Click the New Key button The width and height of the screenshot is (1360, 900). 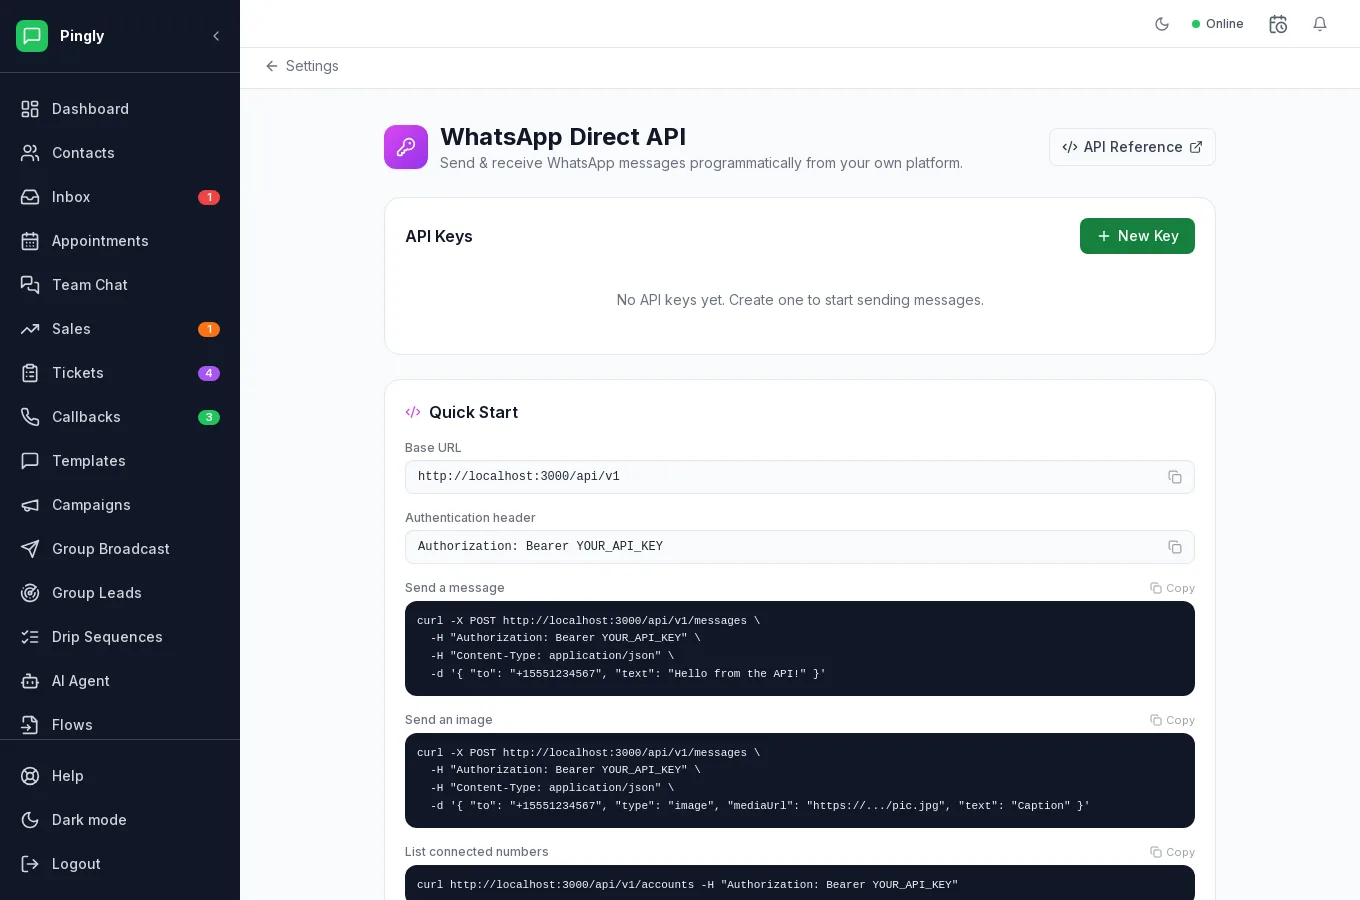(x=1137, y=236)
